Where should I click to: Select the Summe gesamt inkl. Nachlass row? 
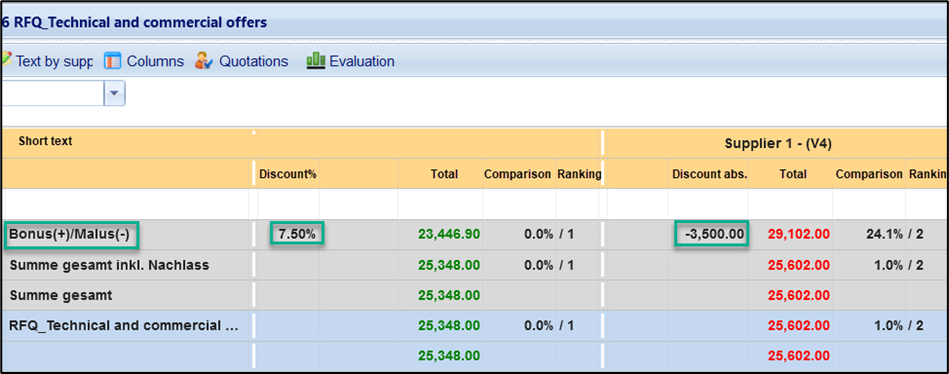pyautogui.click(x=474, y=265)
